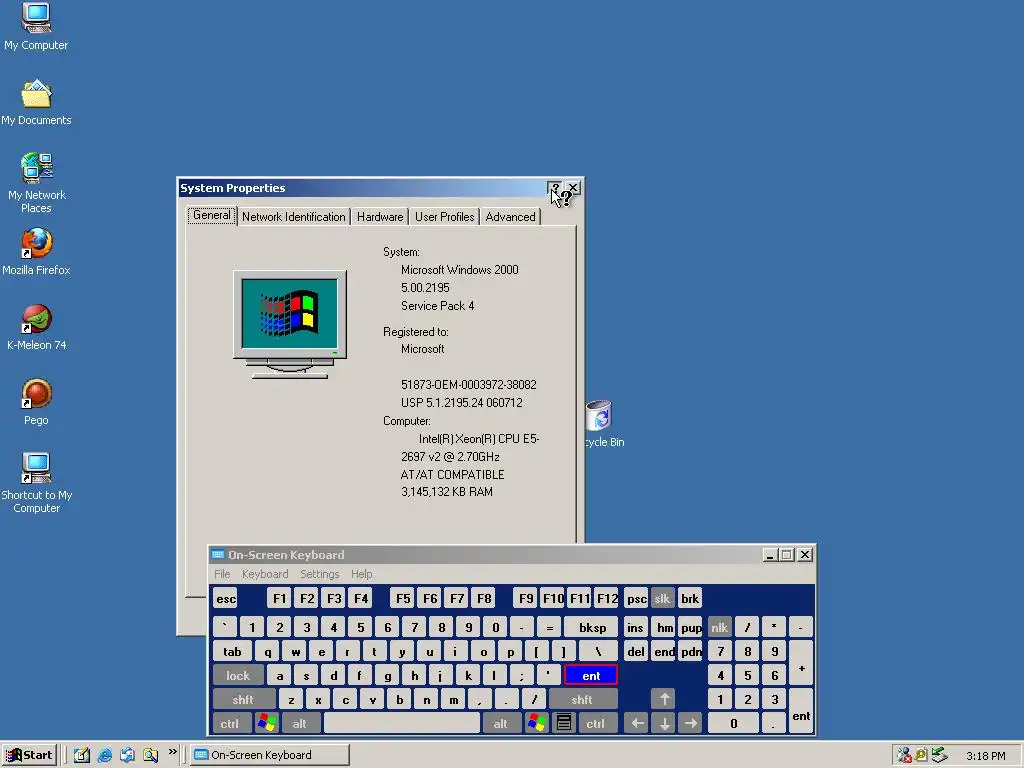The width and height of the screenshot is (1024, 768).
Task: Click the right Windows logo key
Action: pos(537,724)
